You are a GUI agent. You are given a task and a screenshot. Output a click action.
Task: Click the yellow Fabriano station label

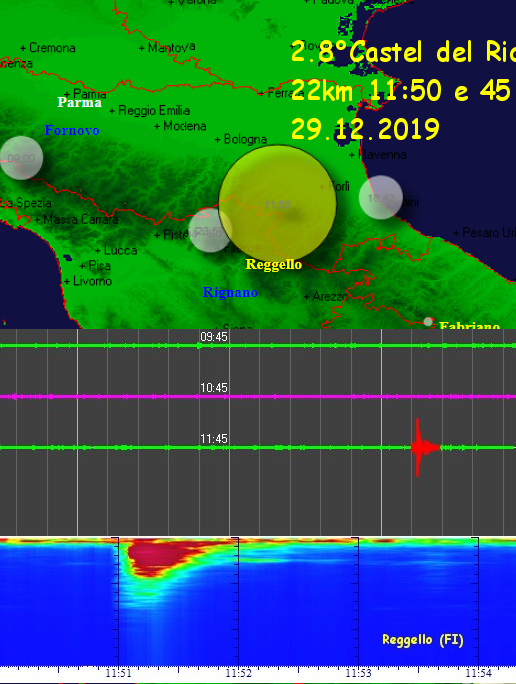click(469, 325)
